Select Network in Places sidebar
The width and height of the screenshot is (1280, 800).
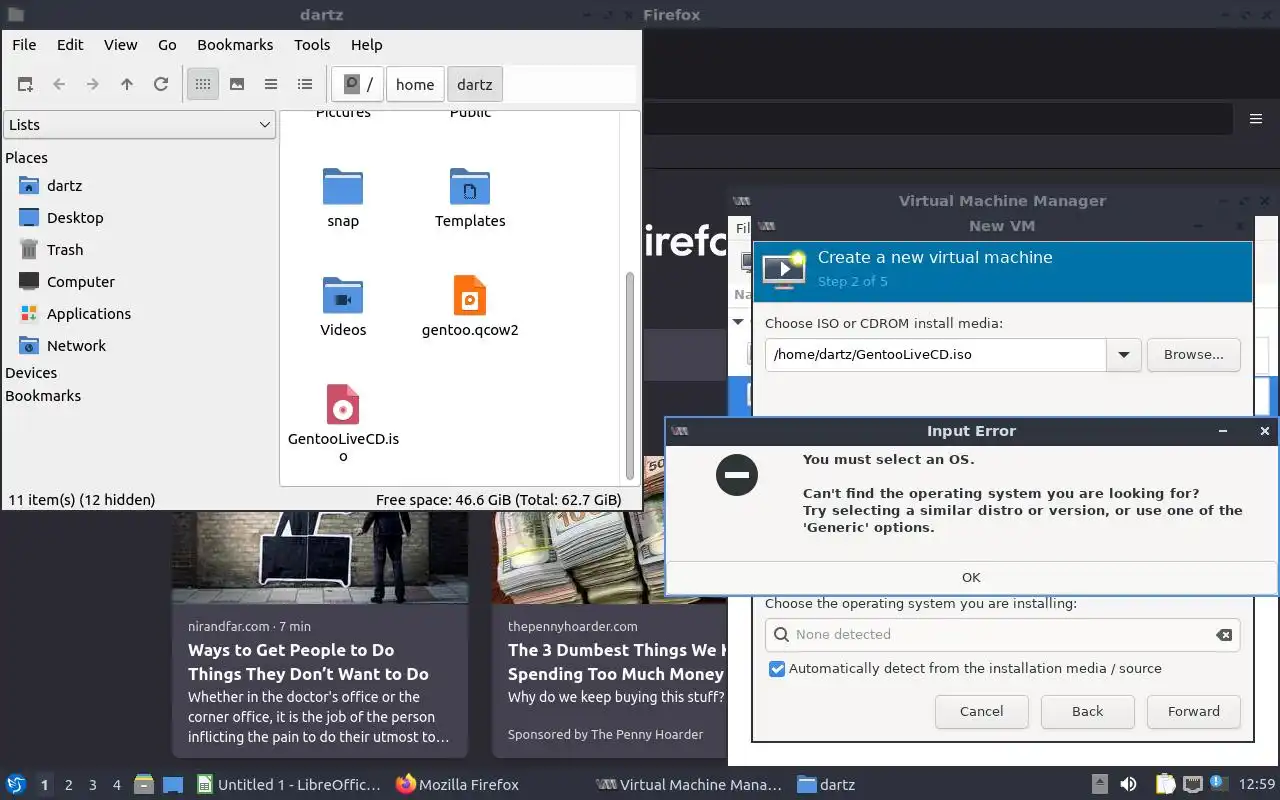pos(76,346)
